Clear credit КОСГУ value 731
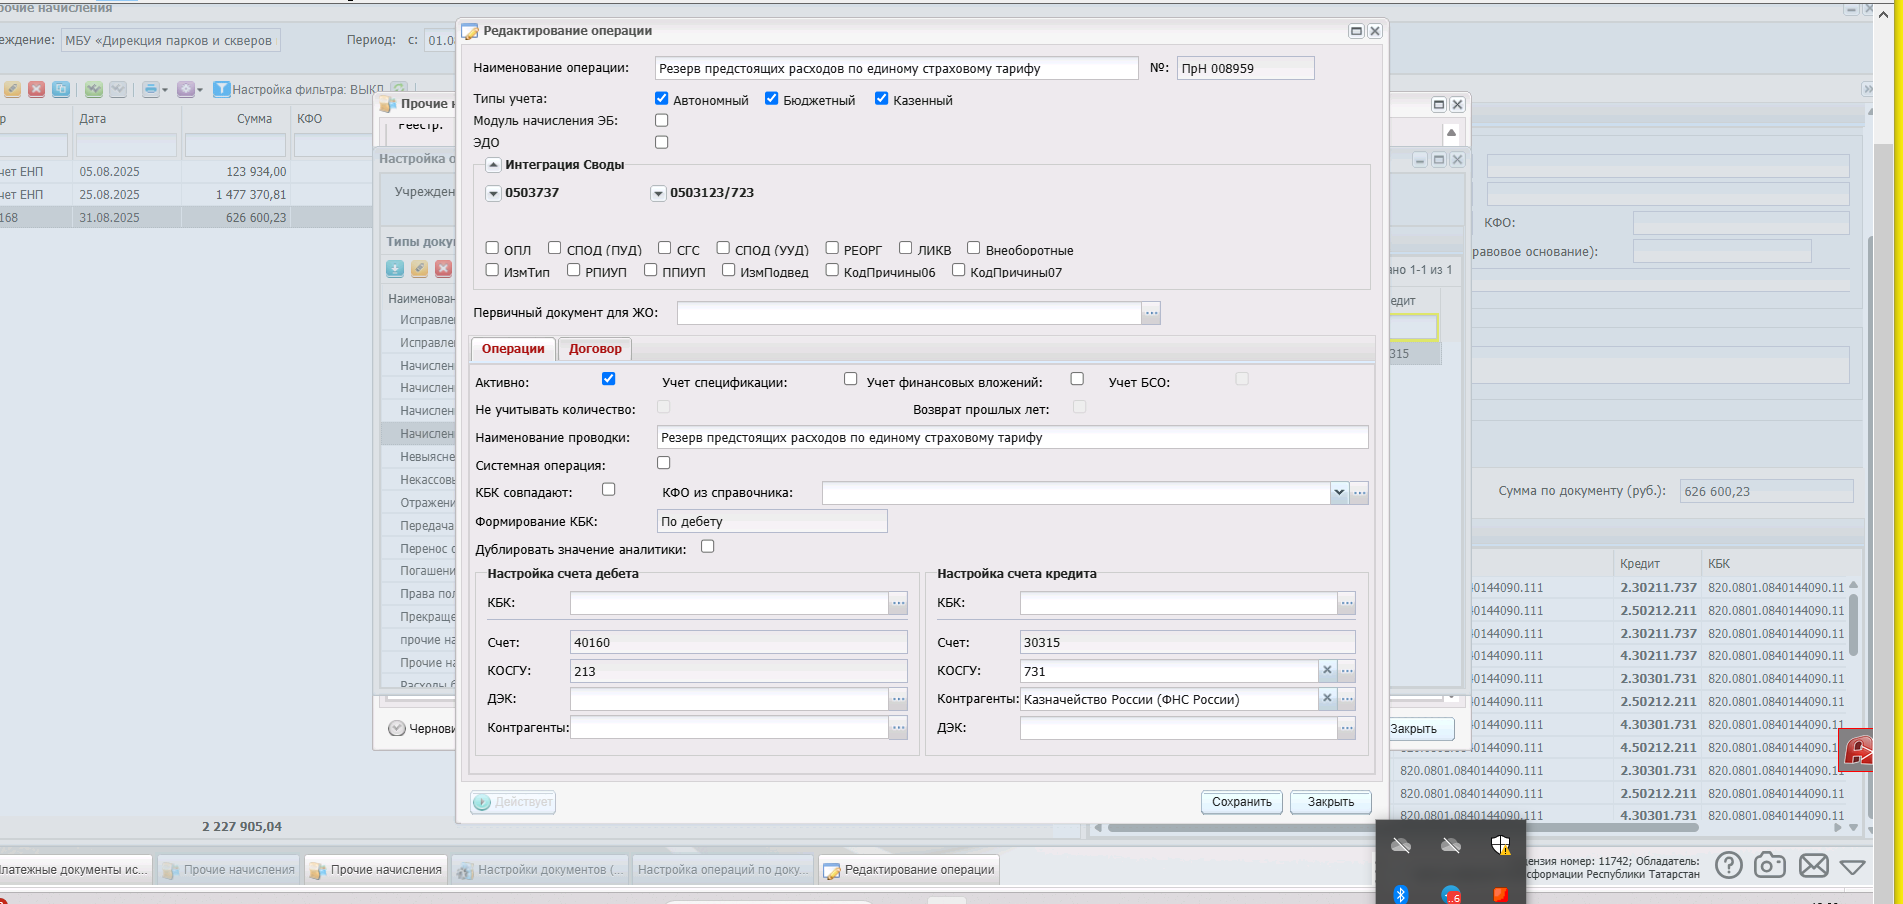Image resolution: width=1903 pixels, height=904 pixels. pos(1327,671)
